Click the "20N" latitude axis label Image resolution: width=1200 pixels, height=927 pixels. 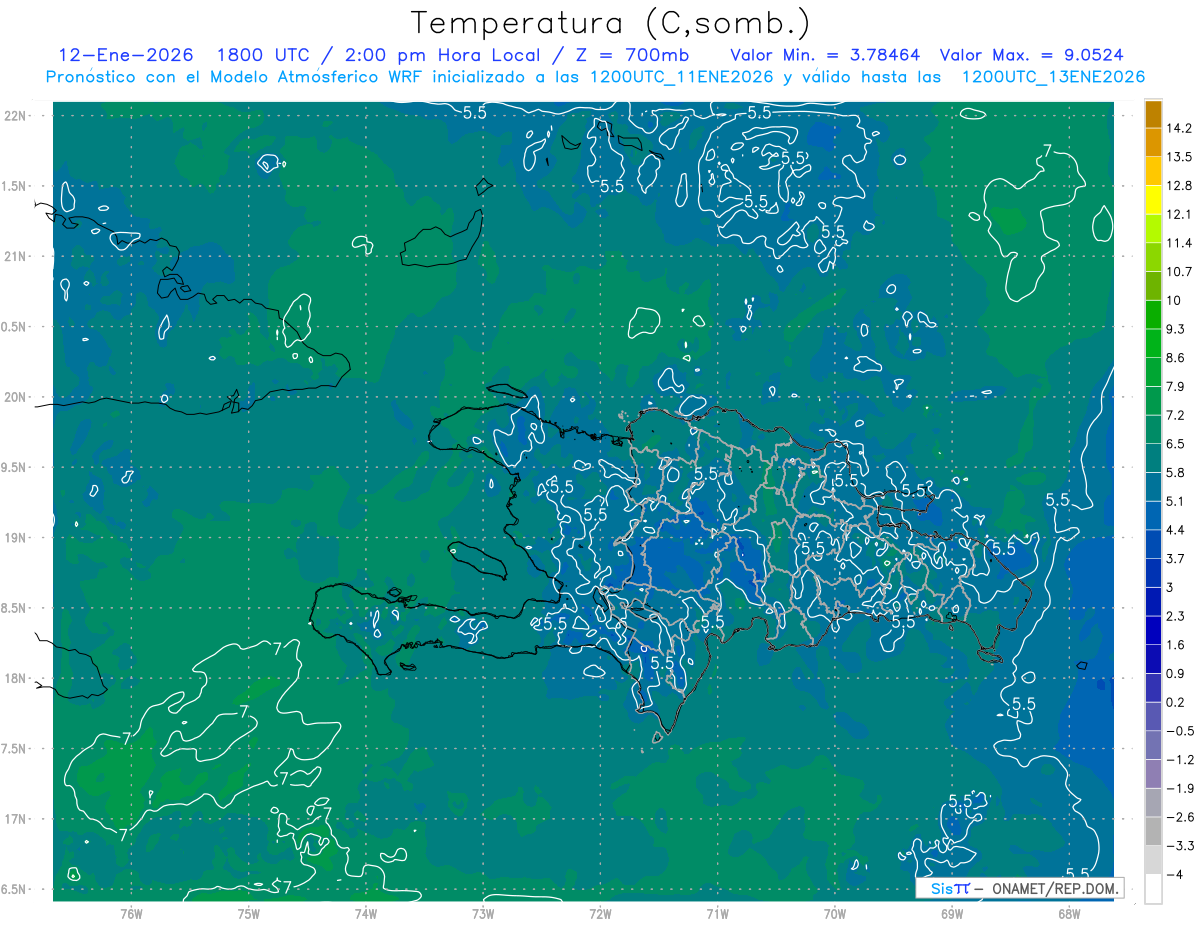click(x=14, y=397)
